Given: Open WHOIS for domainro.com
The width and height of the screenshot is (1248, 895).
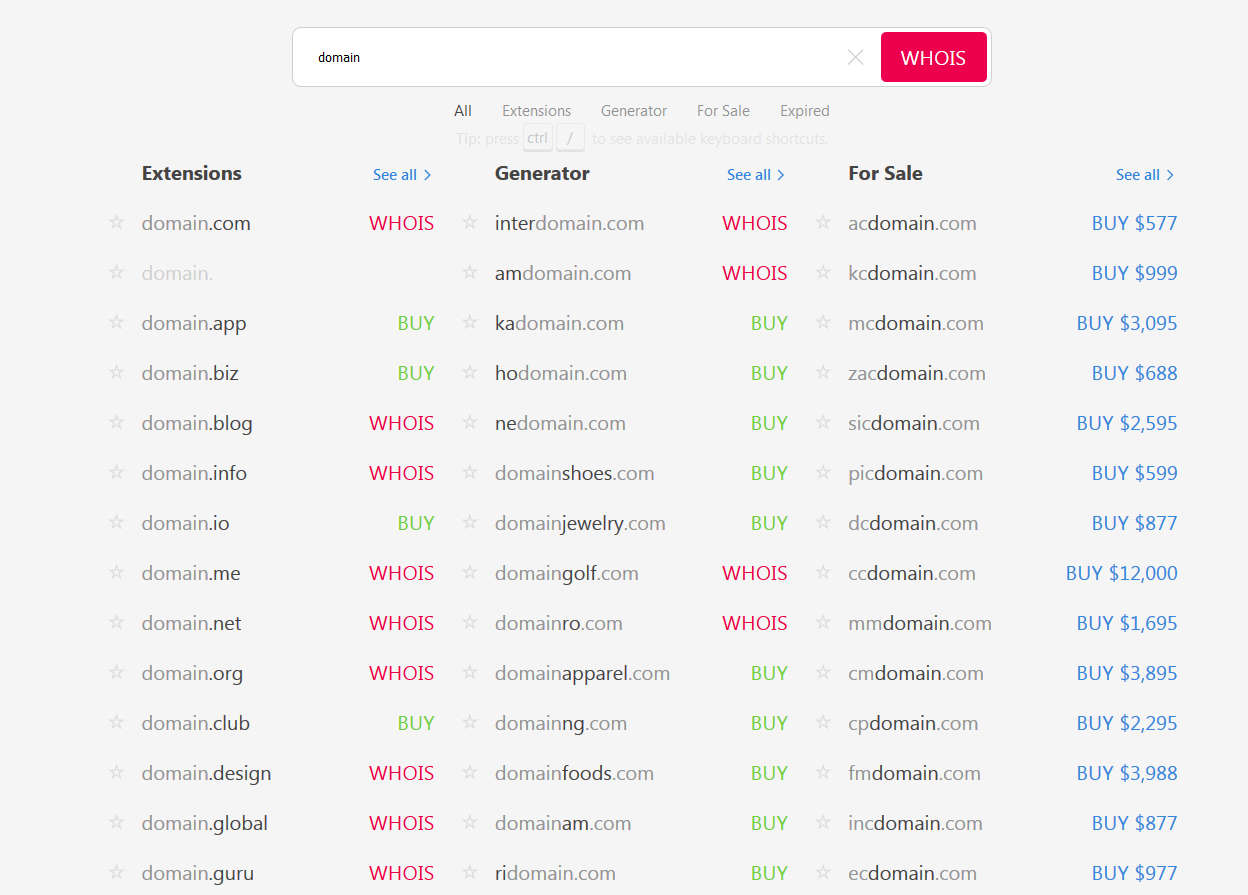Looking at the screenshot, I should click(755, 623).
